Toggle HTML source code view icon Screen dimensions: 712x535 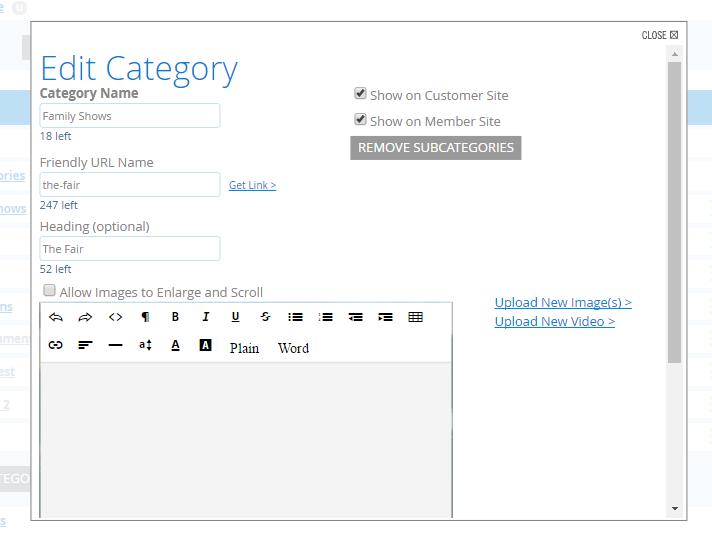click(115, 317)
